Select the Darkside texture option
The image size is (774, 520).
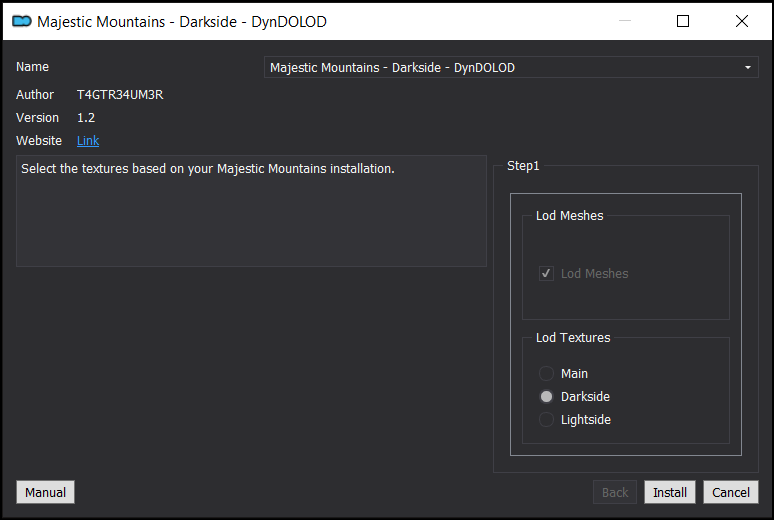(x=546, y=397)
